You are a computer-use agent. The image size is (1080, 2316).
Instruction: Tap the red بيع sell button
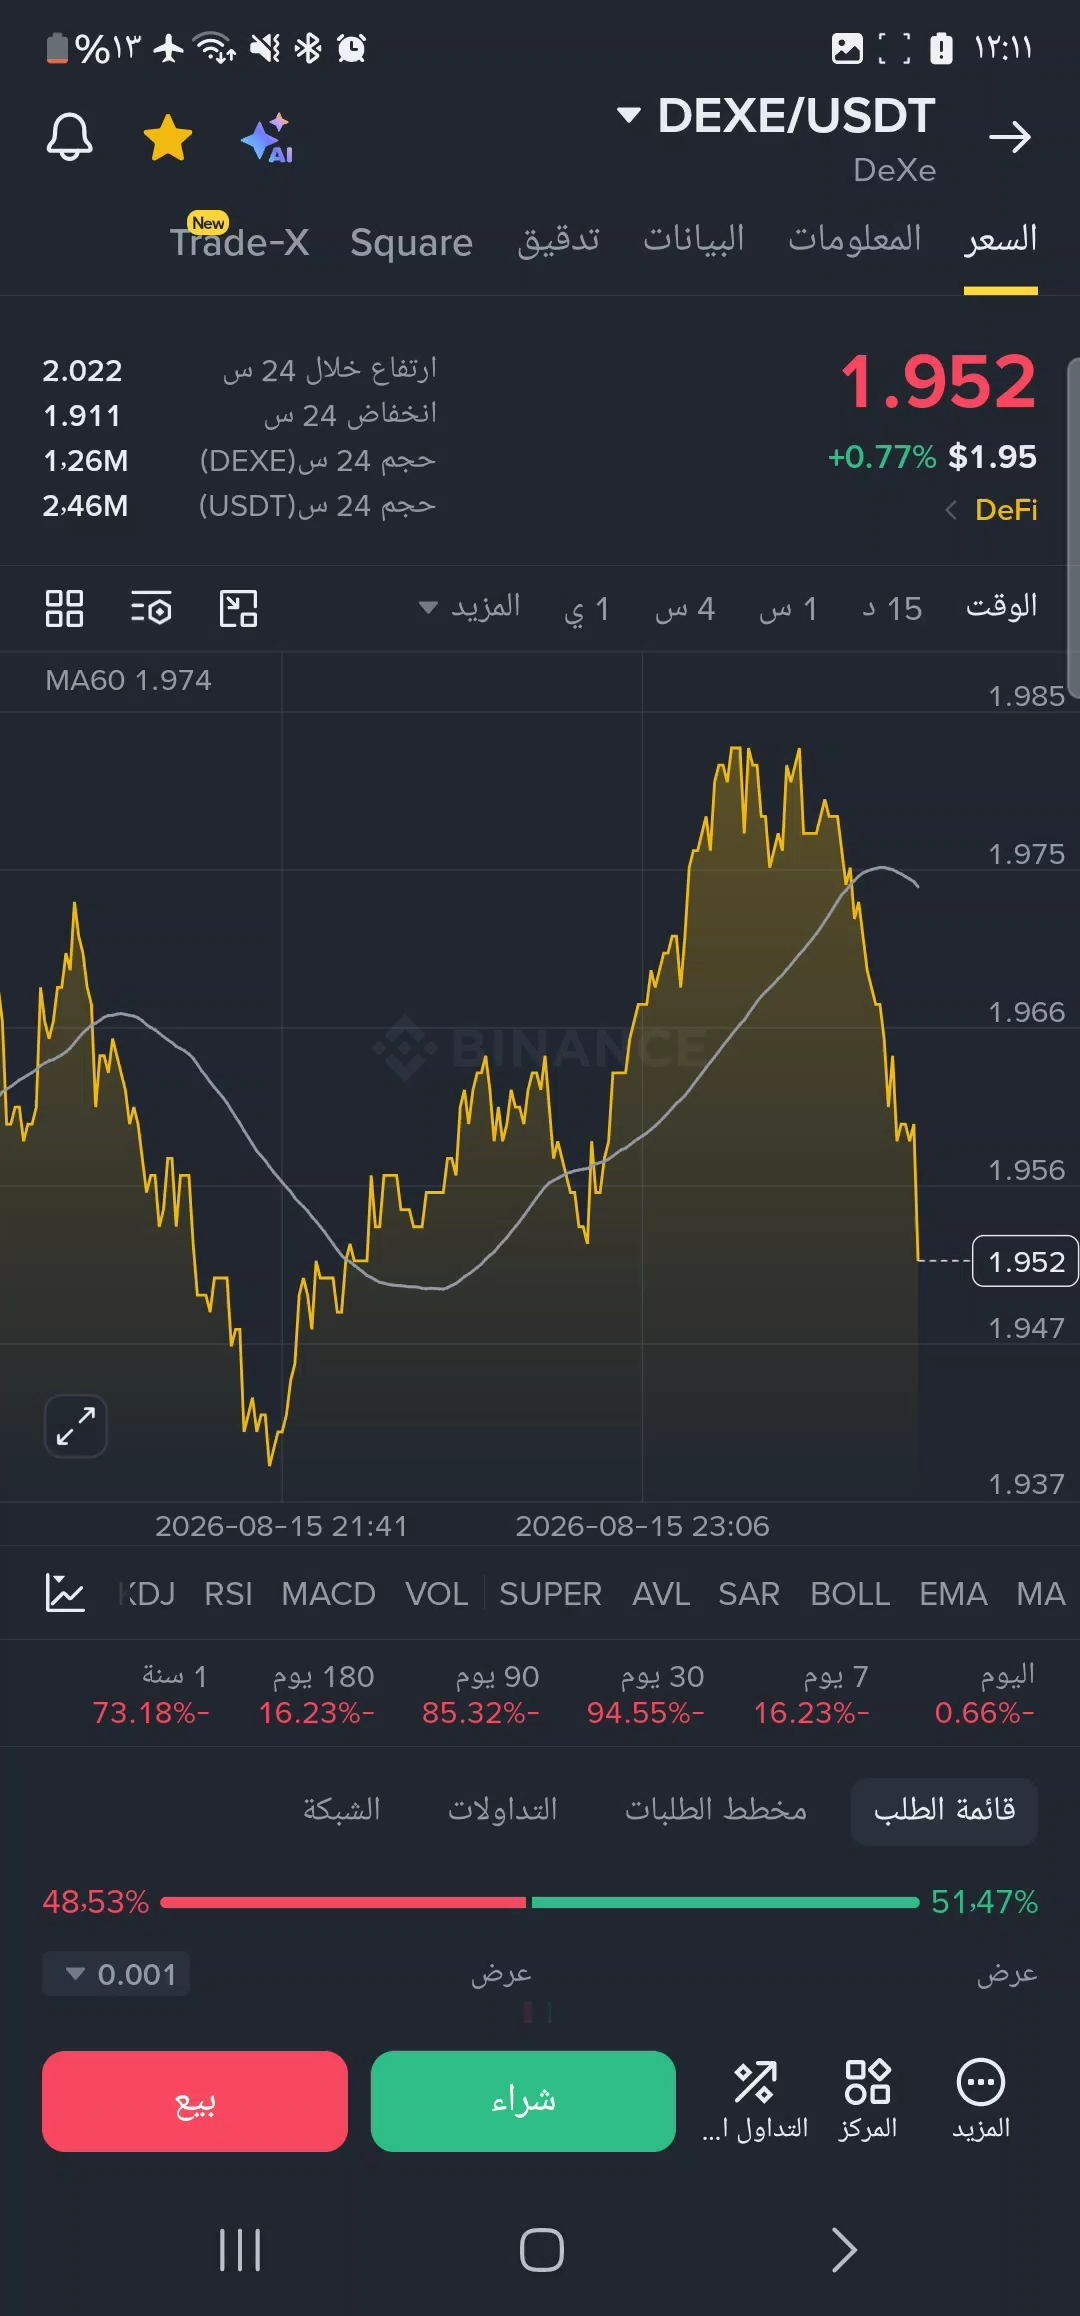195,2101
